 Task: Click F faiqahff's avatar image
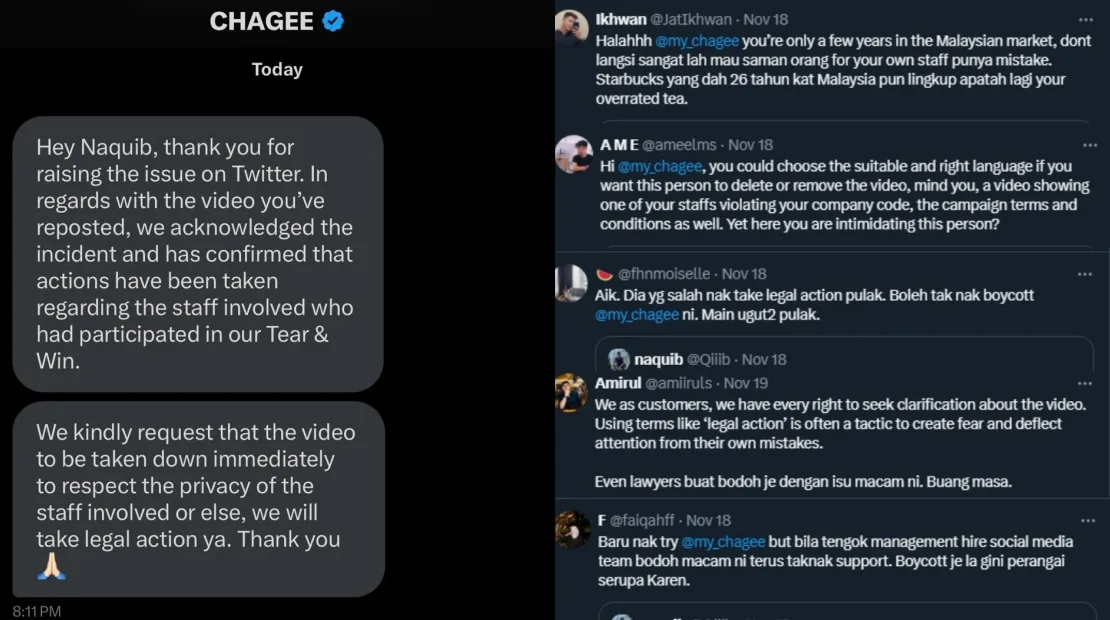(572, 528)
